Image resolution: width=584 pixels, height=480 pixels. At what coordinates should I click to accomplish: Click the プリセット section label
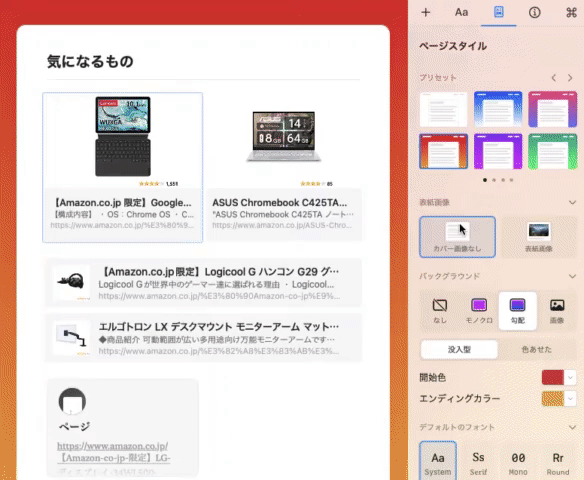point(438,78)
